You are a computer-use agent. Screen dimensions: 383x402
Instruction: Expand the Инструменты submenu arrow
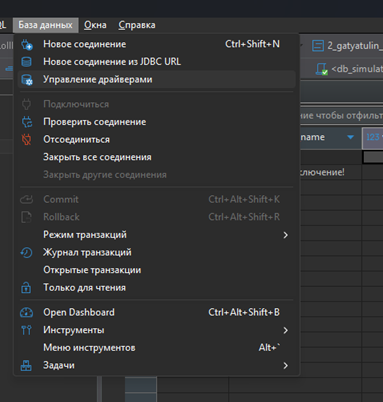coord(285,330)
